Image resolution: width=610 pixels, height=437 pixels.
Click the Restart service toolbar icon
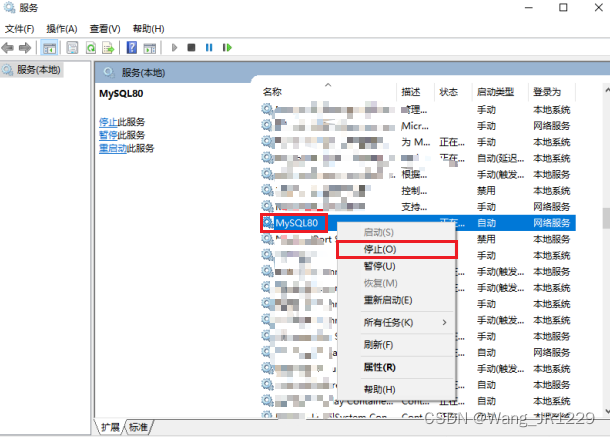(227, 48)
